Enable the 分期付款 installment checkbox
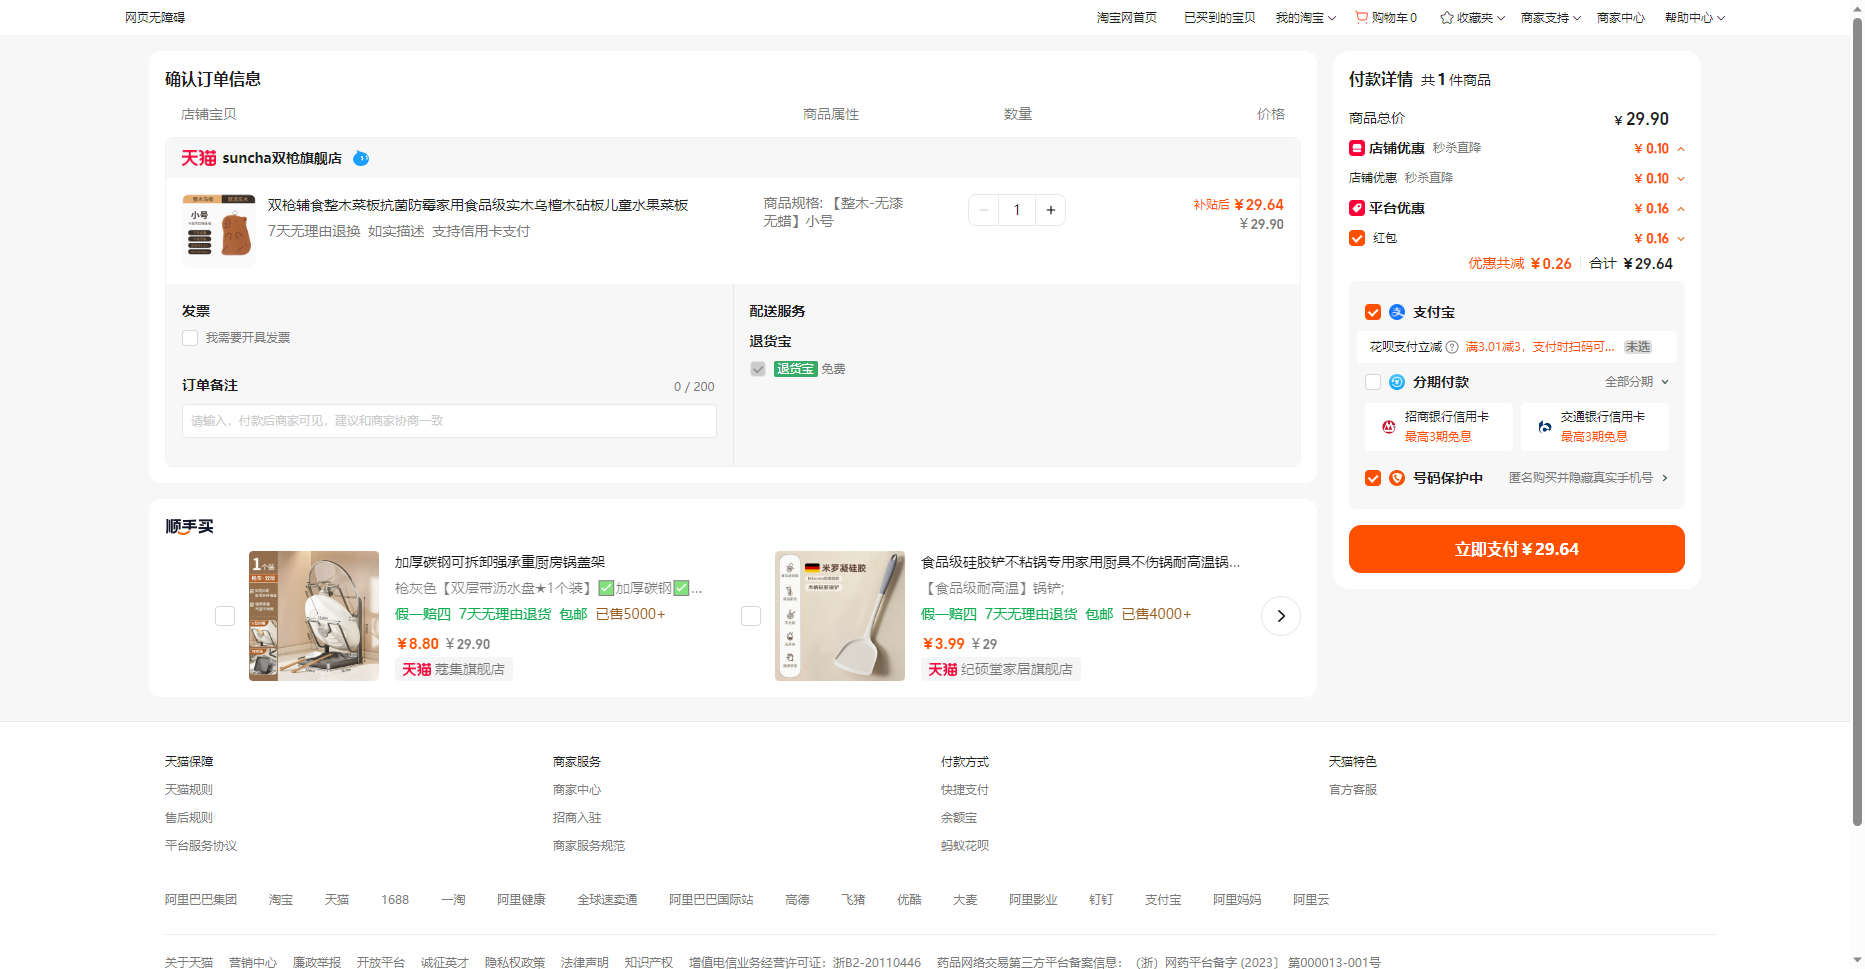 1373,382
